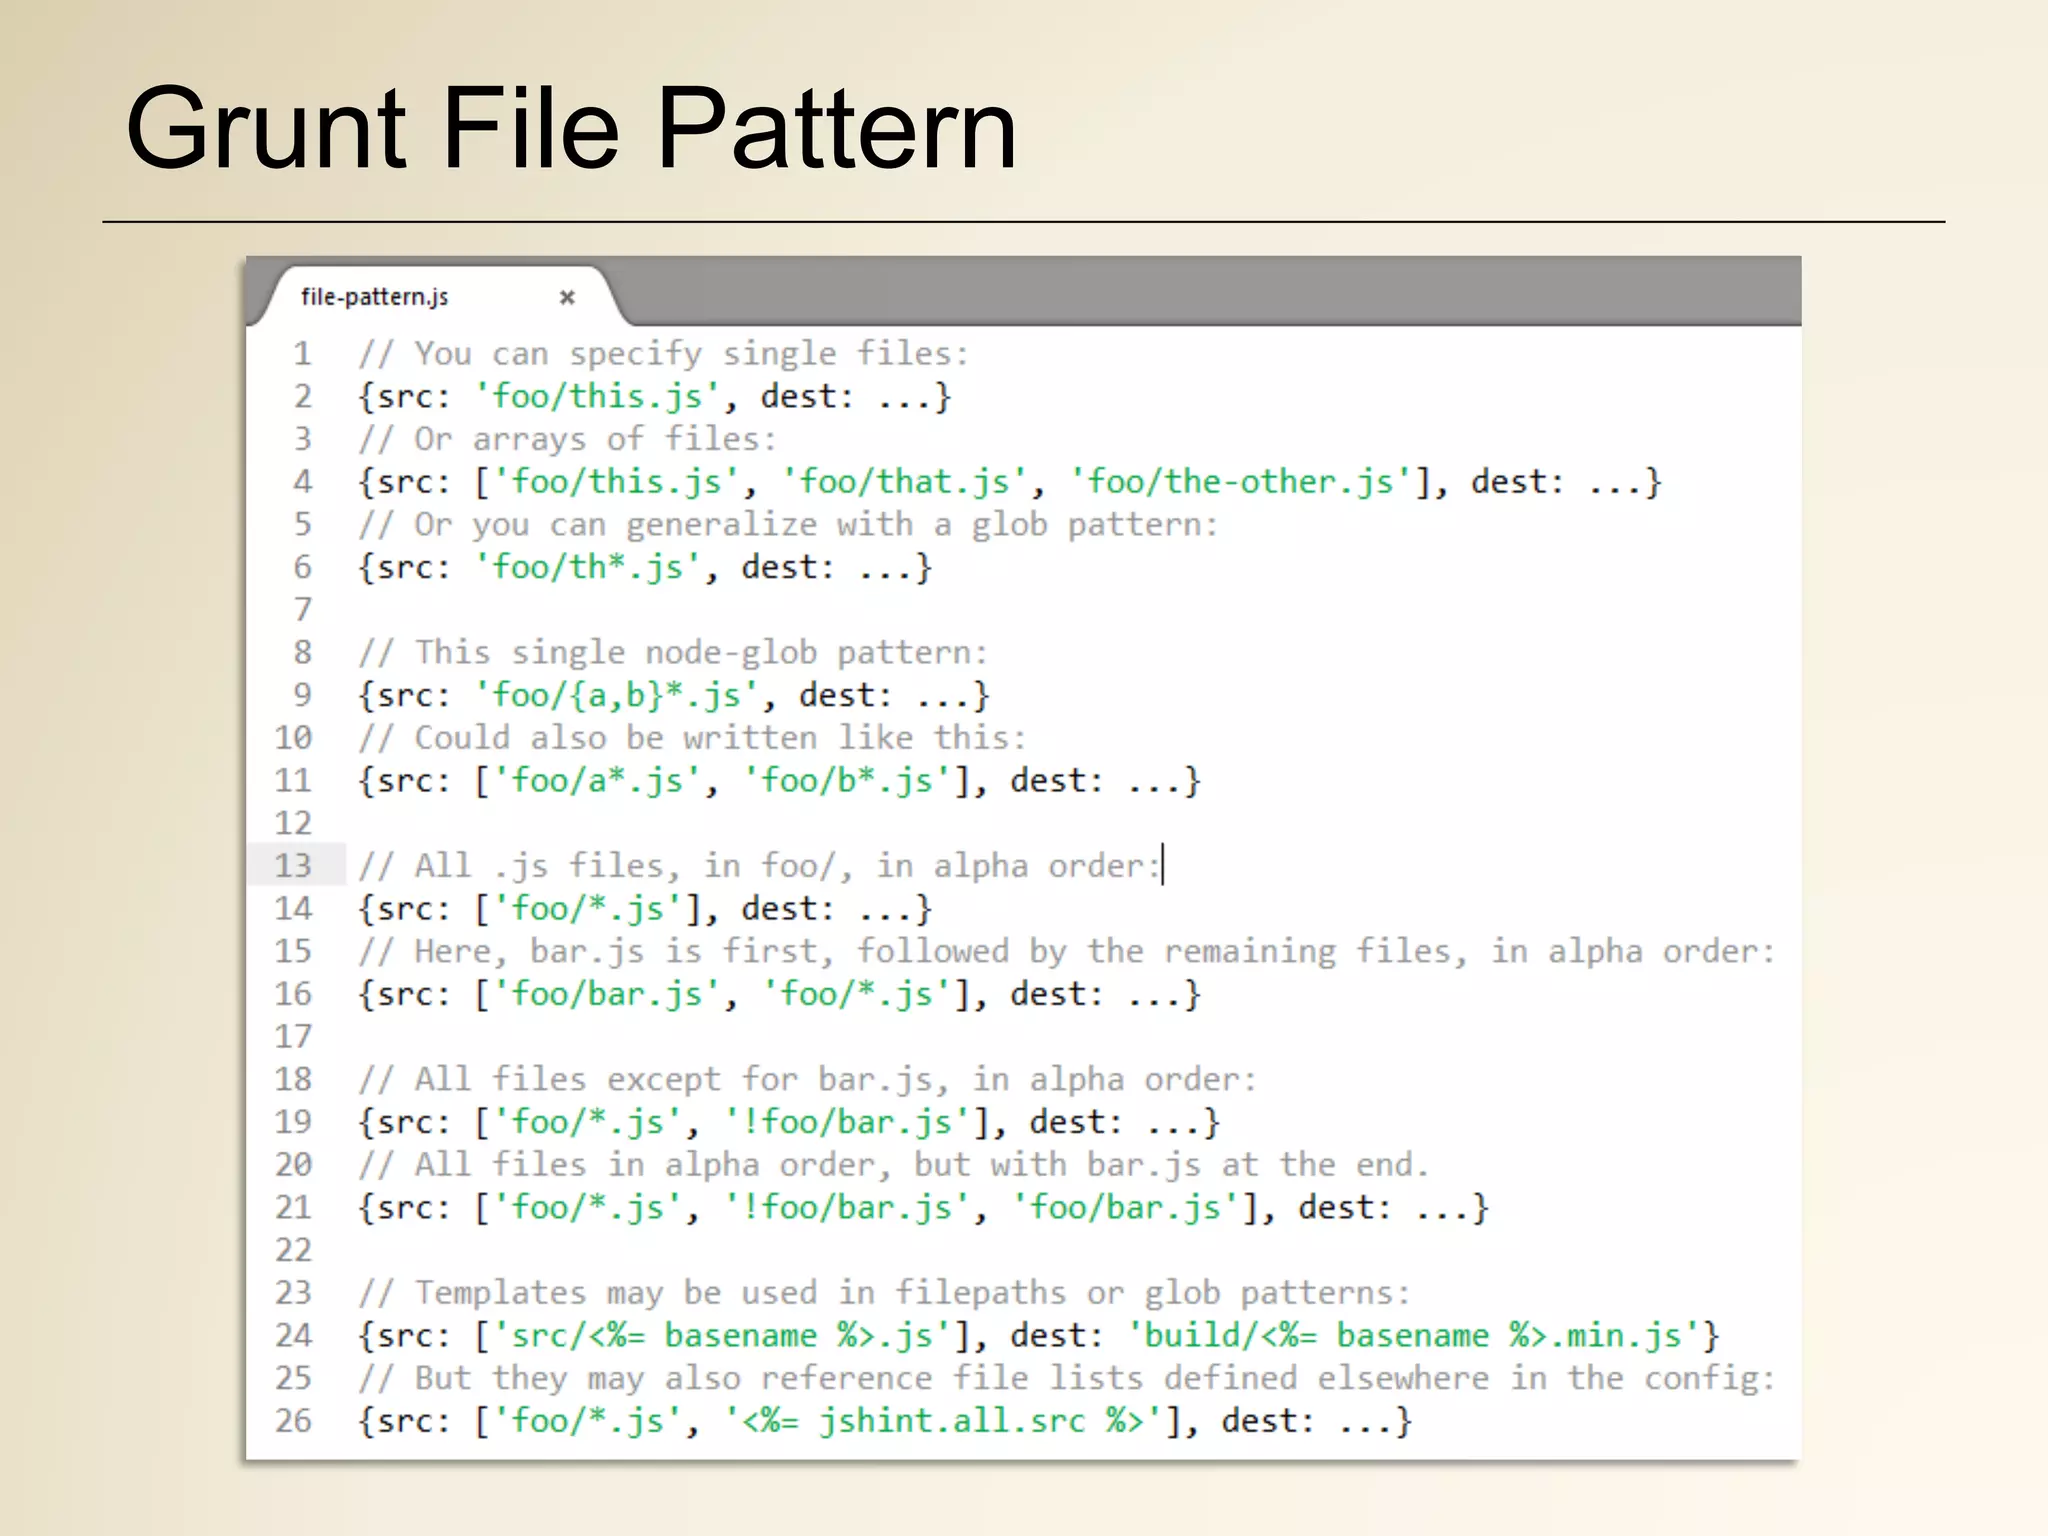Click the comment 'All files in alpha order, but with bar.js at the end.'
Image resolution: width=2048 pixels, height=1536 pixels.
[x=894, y=1165]
